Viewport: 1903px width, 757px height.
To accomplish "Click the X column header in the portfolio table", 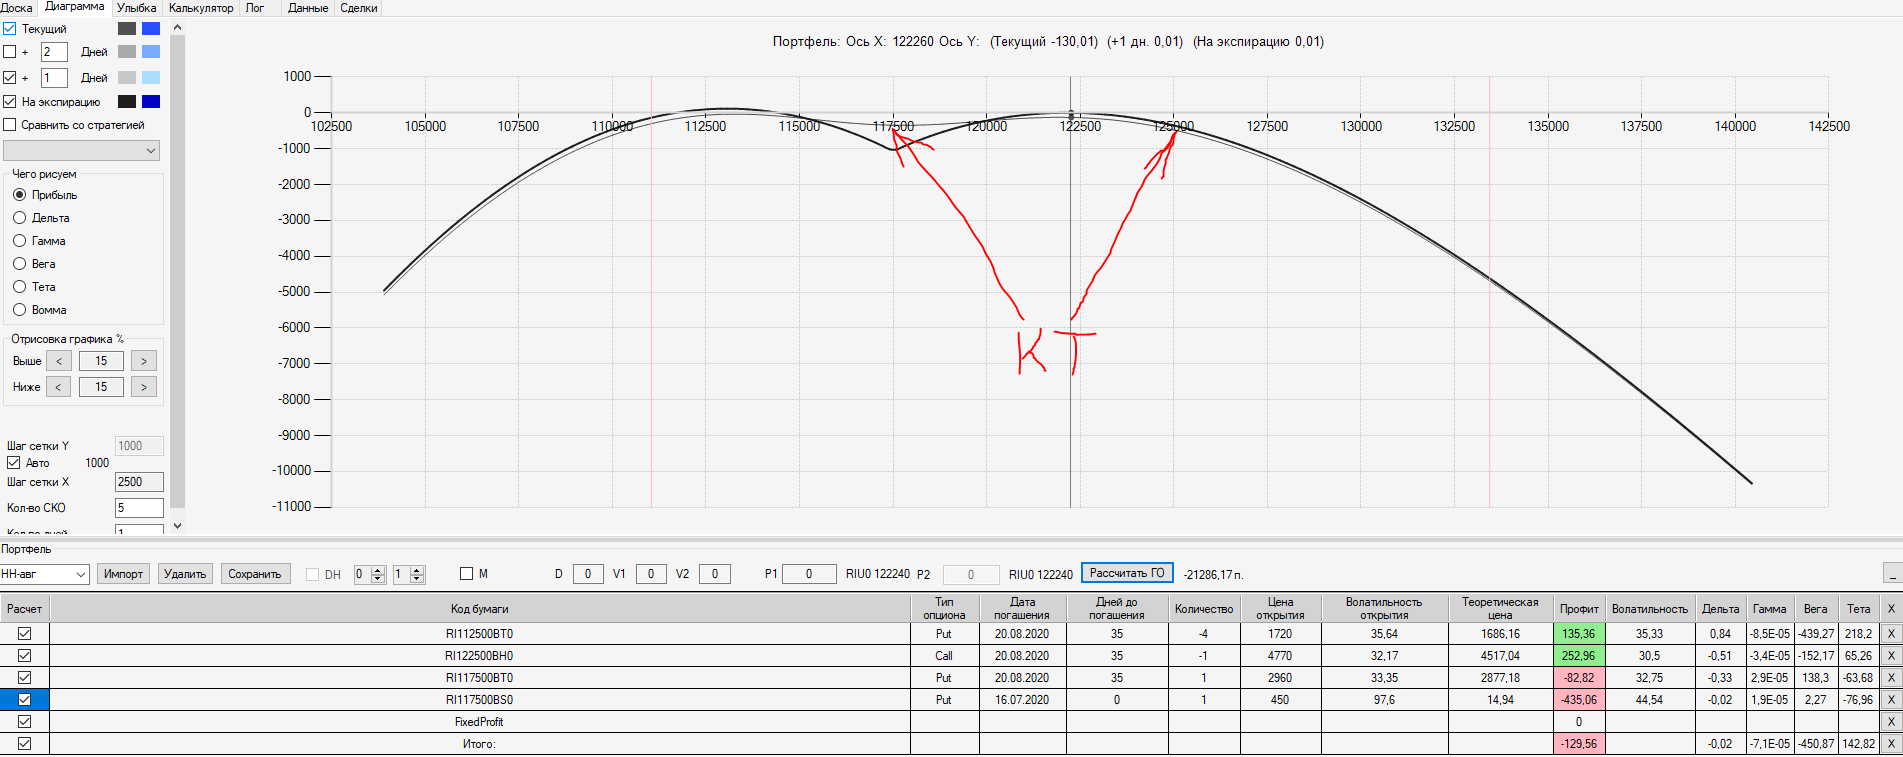I will (x=1891, y=608).
